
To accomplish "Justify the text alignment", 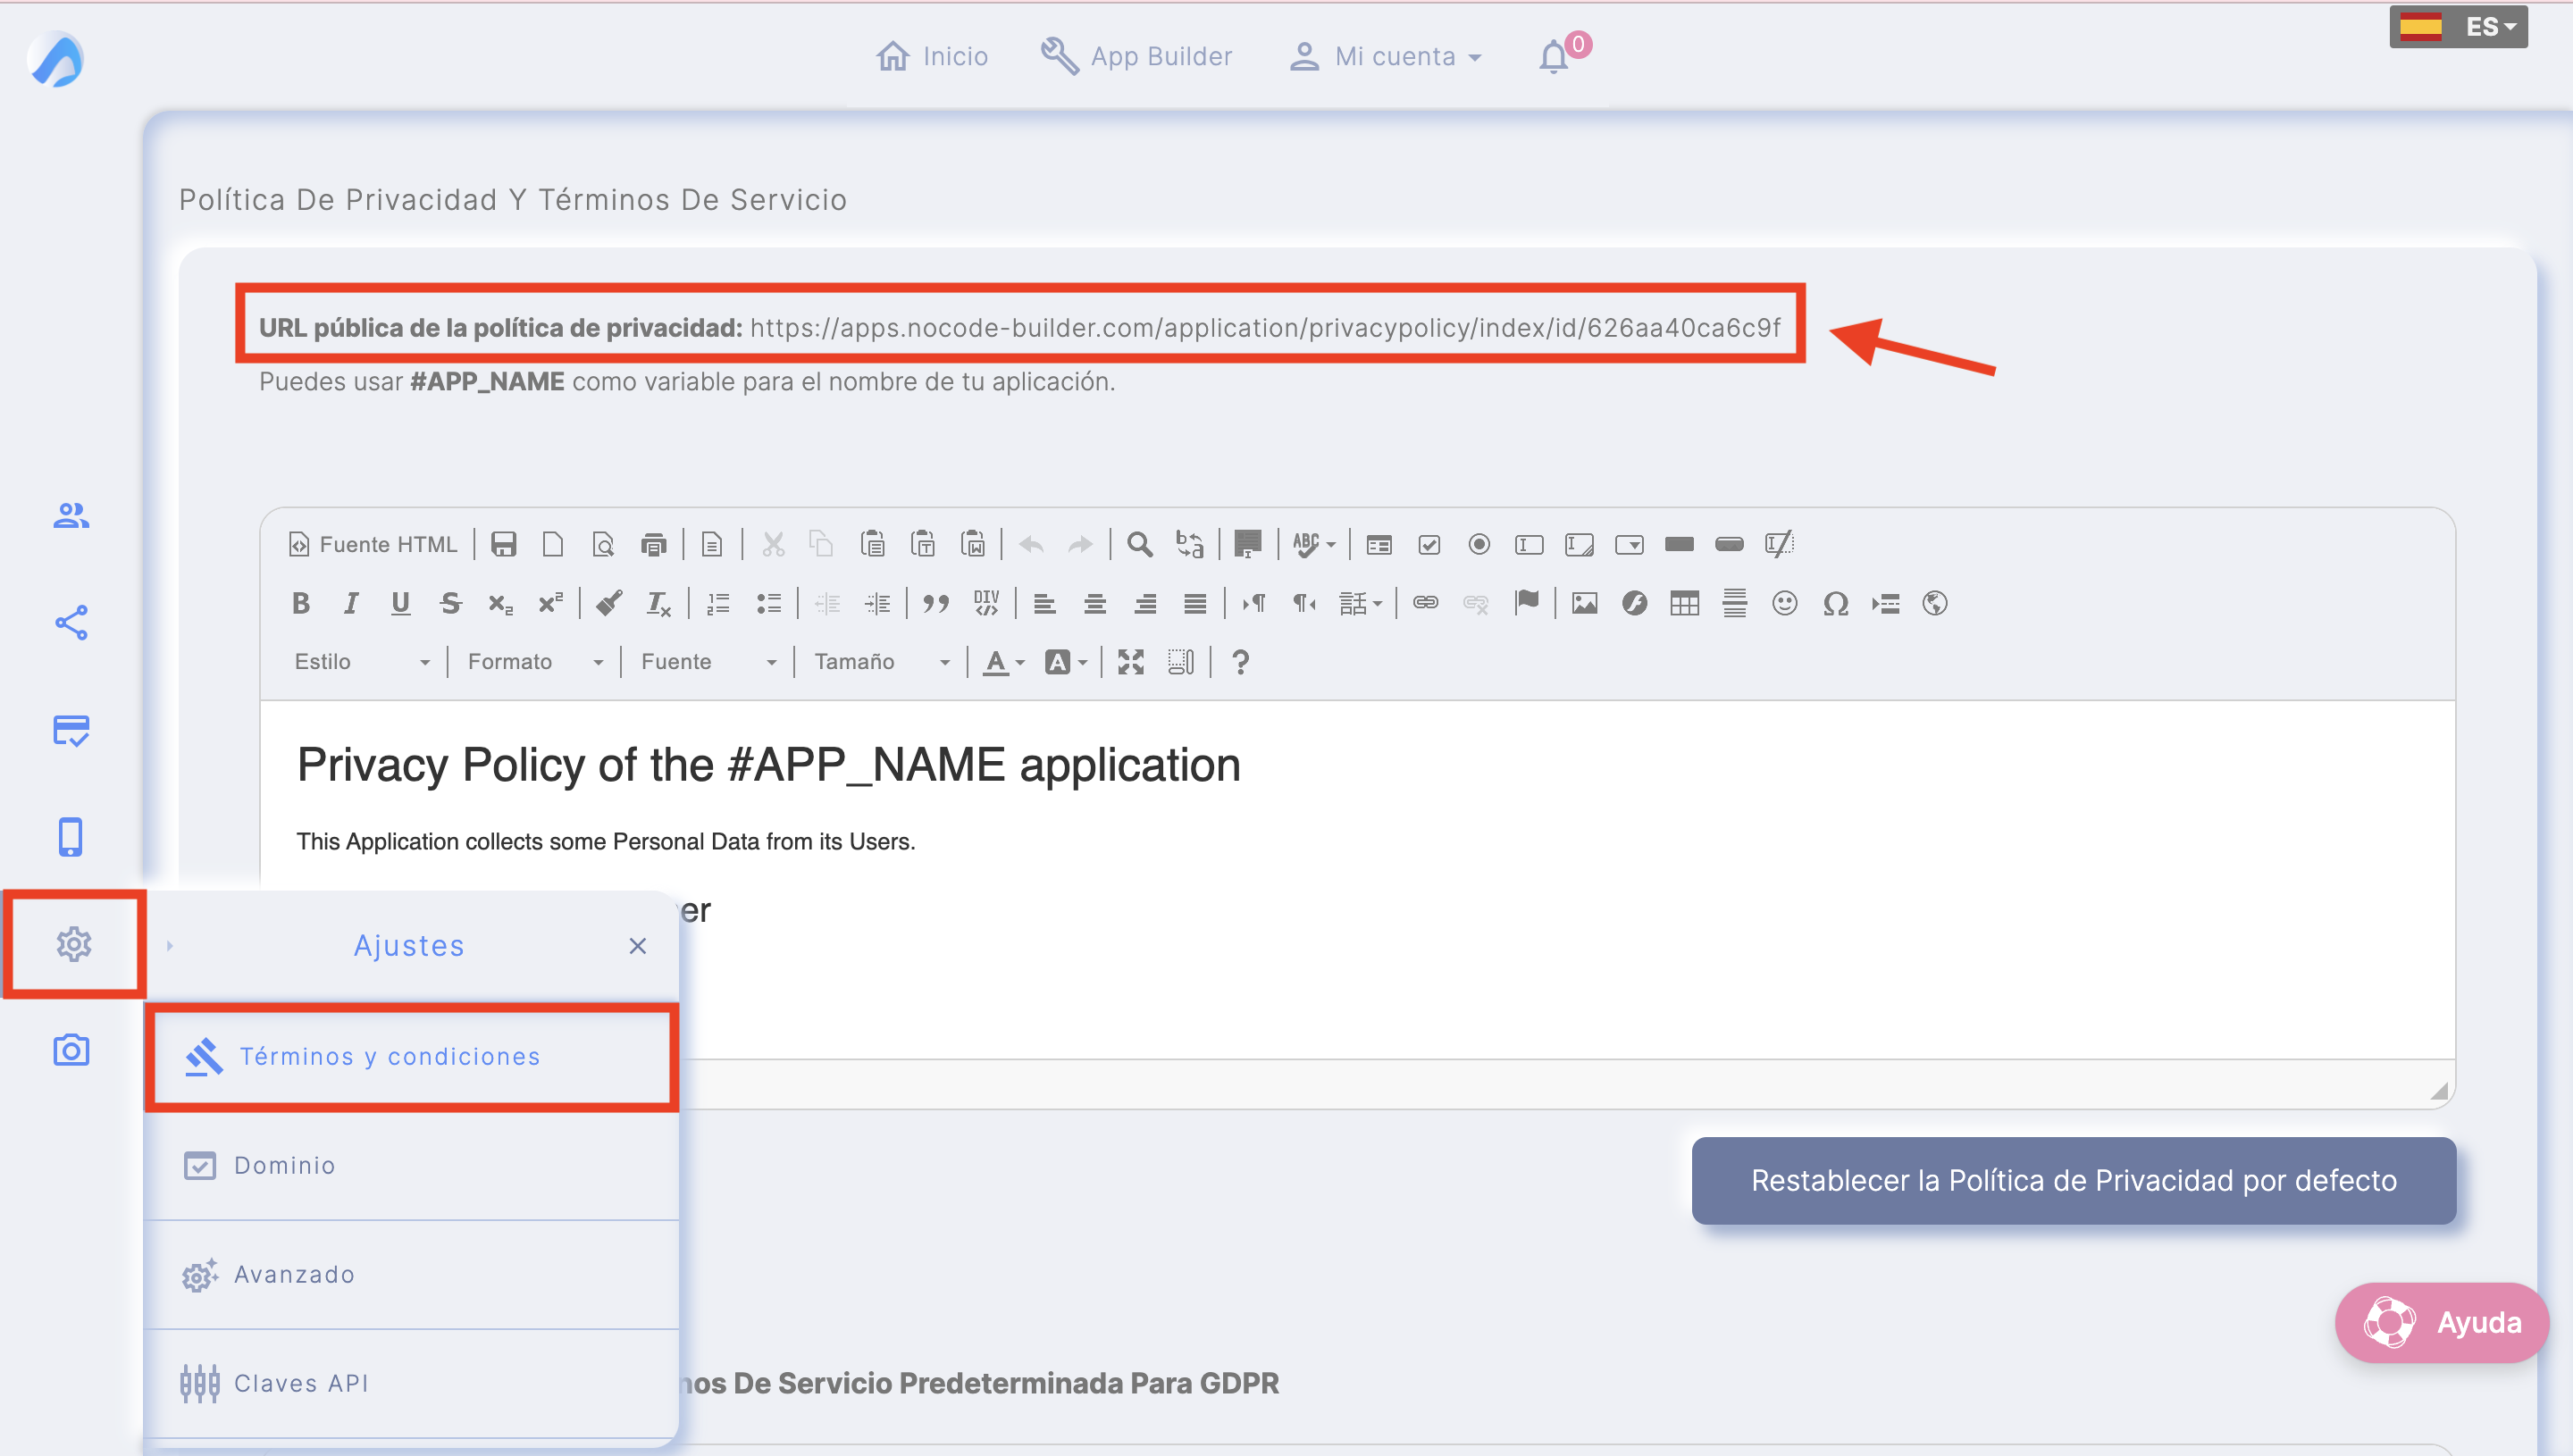I will [1194, 603].
